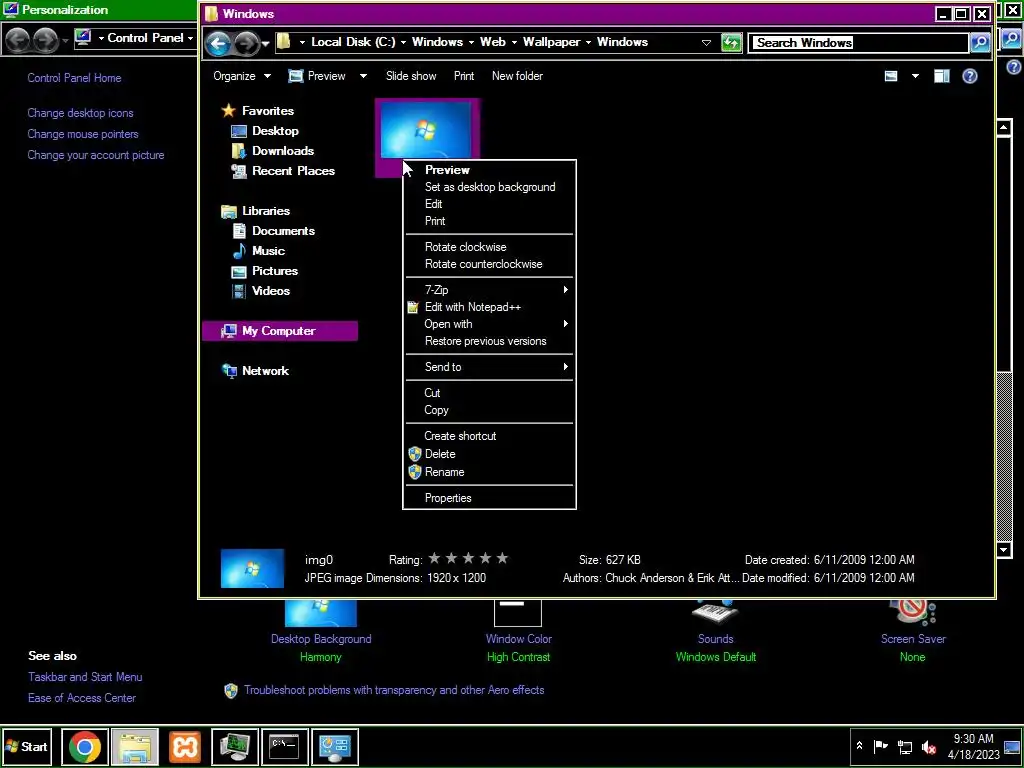
Task: Open Change desktop icons link
Action: (80, 113)
